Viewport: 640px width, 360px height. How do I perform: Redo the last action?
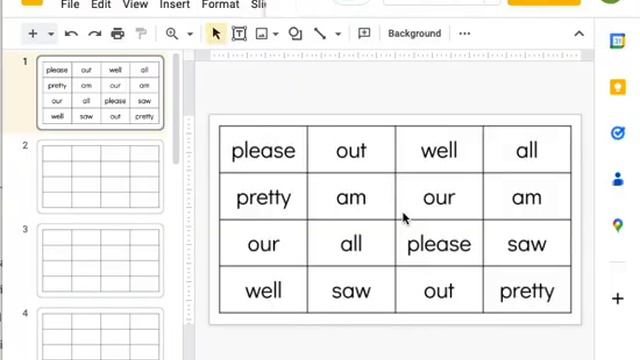pos(95,34)
